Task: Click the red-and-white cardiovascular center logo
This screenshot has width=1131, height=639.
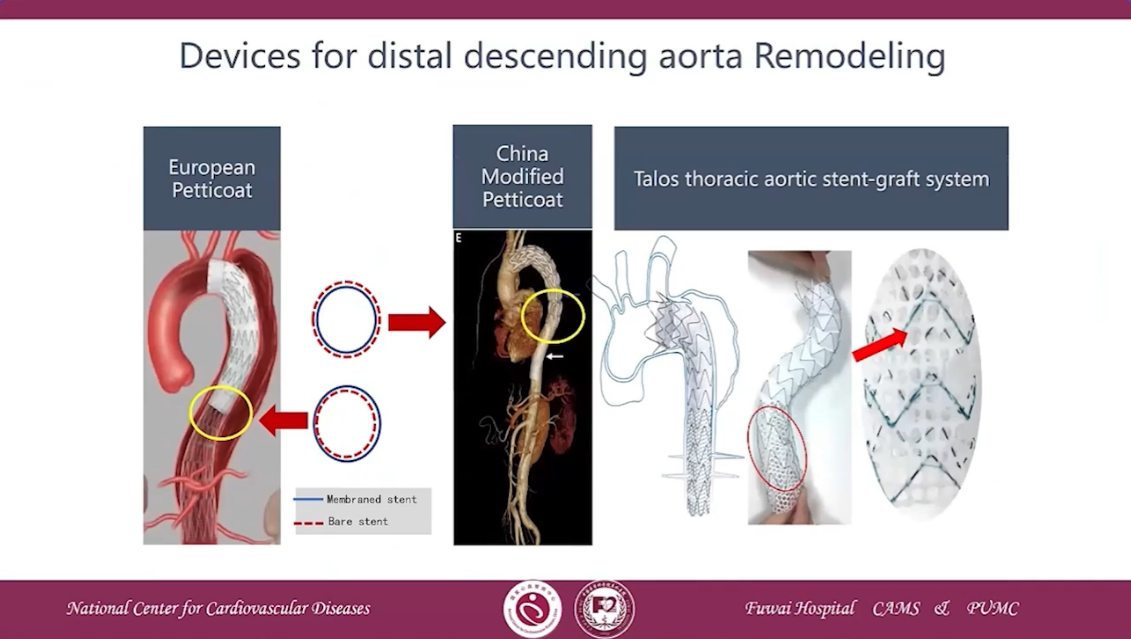Action: point(532,609)
